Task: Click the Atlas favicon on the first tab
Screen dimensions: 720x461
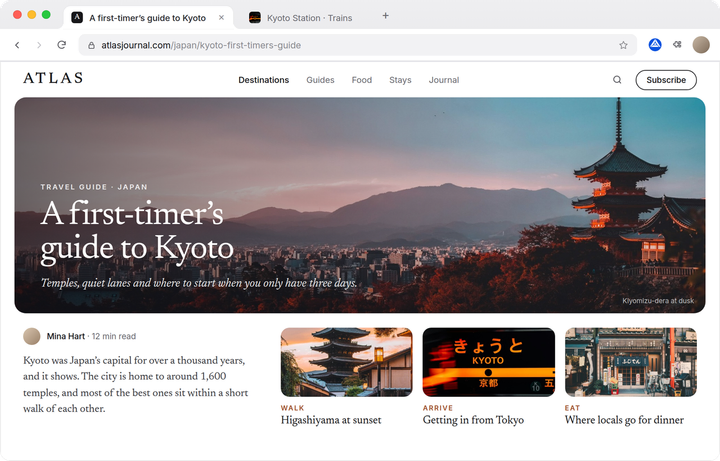Action: [x=77, y=17]
